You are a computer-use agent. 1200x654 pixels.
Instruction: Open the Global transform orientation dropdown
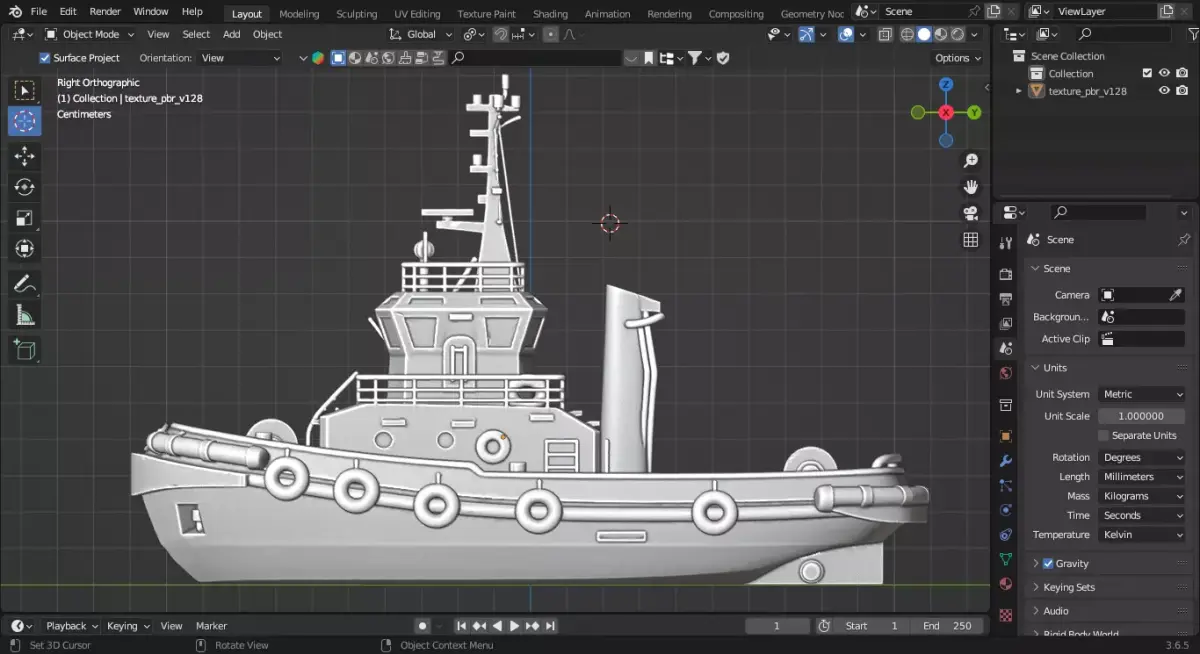point(421,34)
